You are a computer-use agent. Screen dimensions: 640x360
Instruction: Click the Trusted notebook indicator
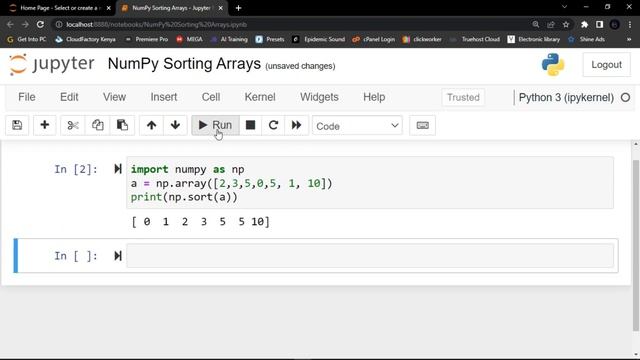(463, 98)
